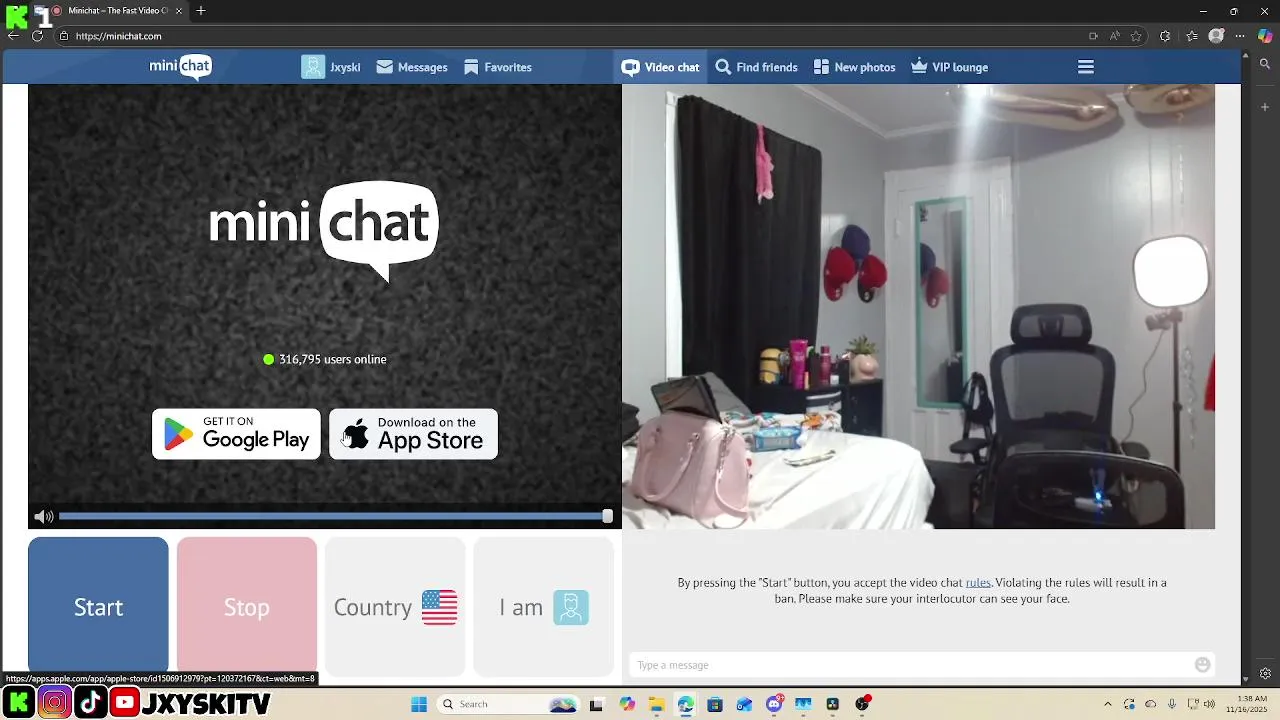Open the VIP lounge crown icon
1280x720 pixels.
pos(919,67)
